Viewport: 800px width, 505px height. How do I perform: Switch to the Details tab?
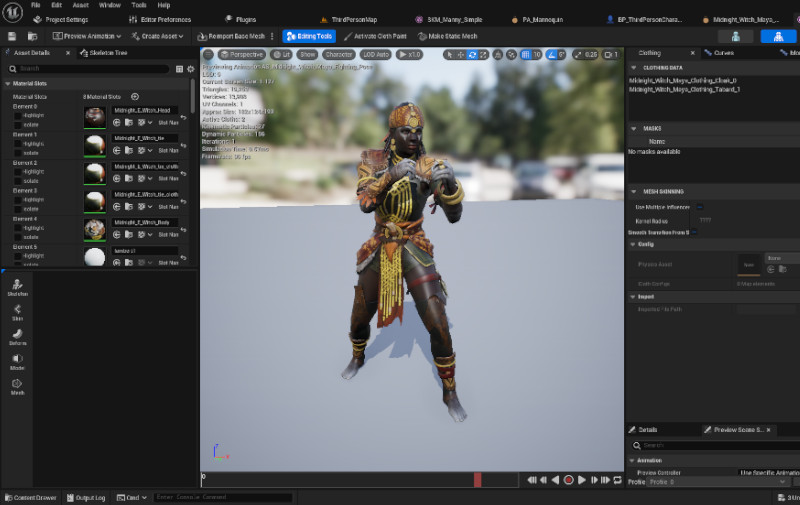pyautogui.click(x=643, y=430)
